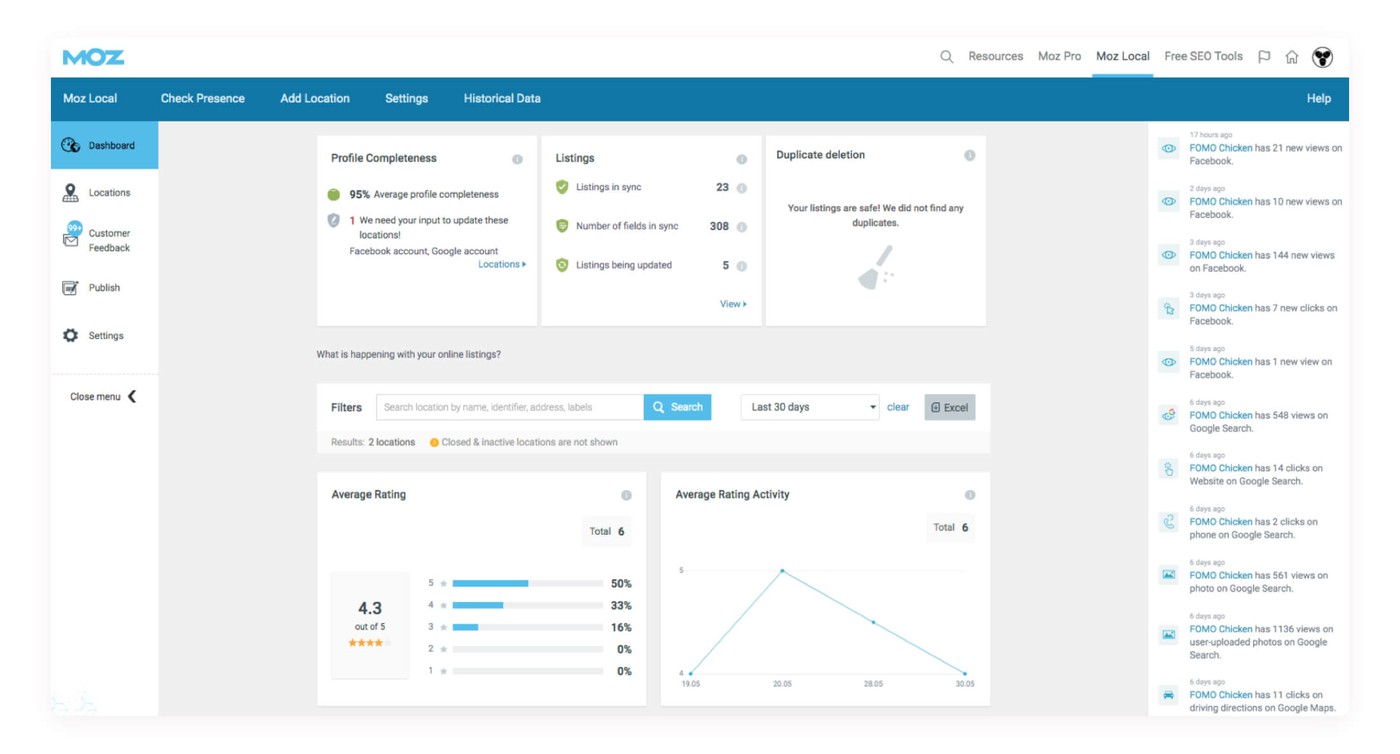
Task: Click info icon beside Listings in sync
Action: [x=742, y=188]
